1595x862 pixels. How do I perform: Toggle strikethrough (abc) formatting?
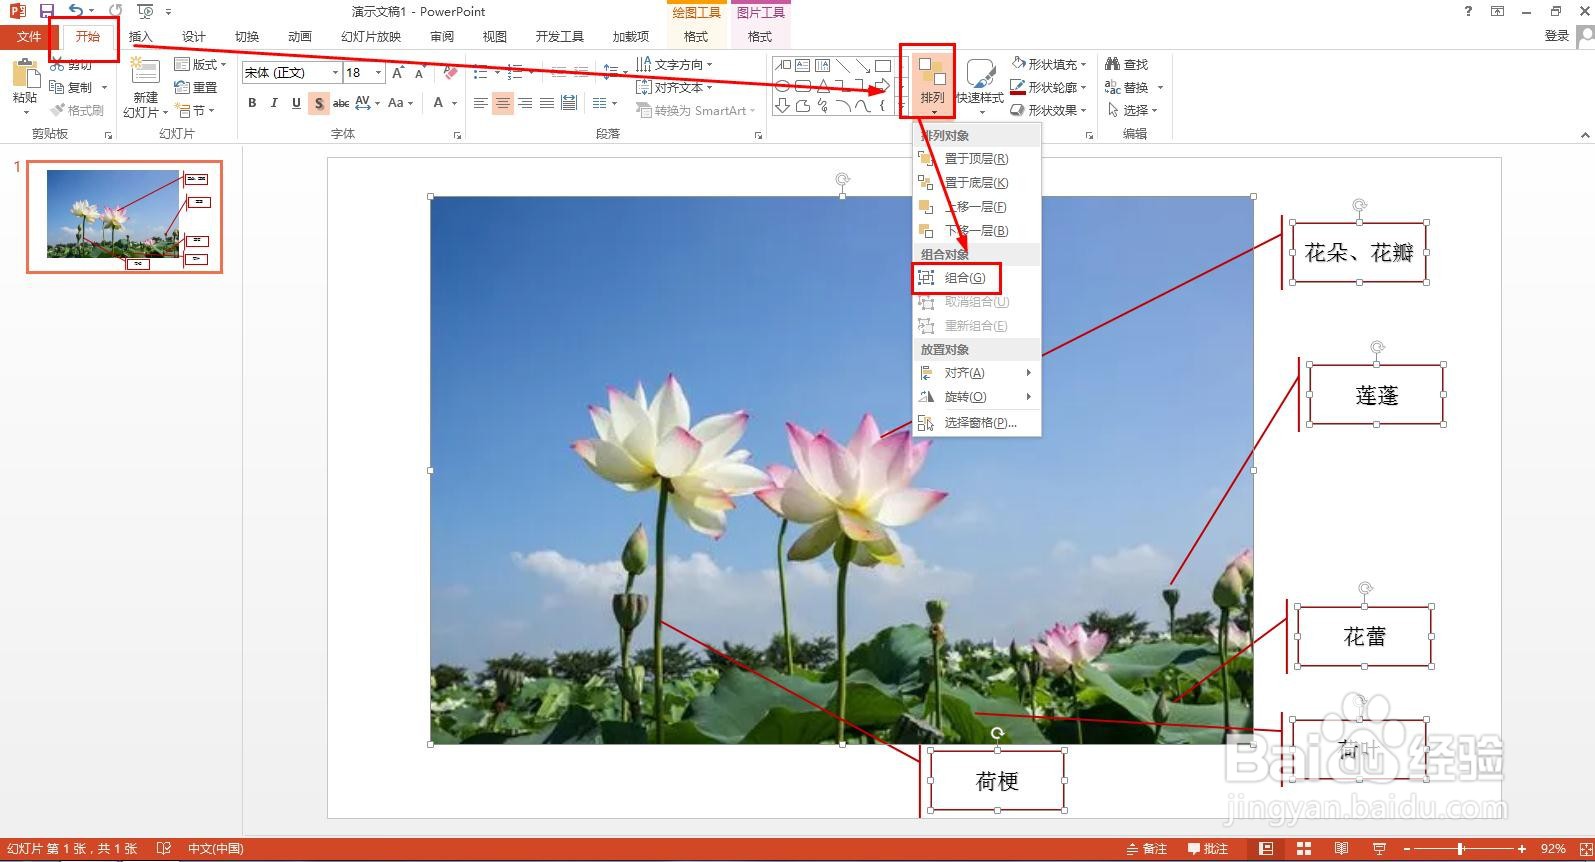[x=341, y=103]
